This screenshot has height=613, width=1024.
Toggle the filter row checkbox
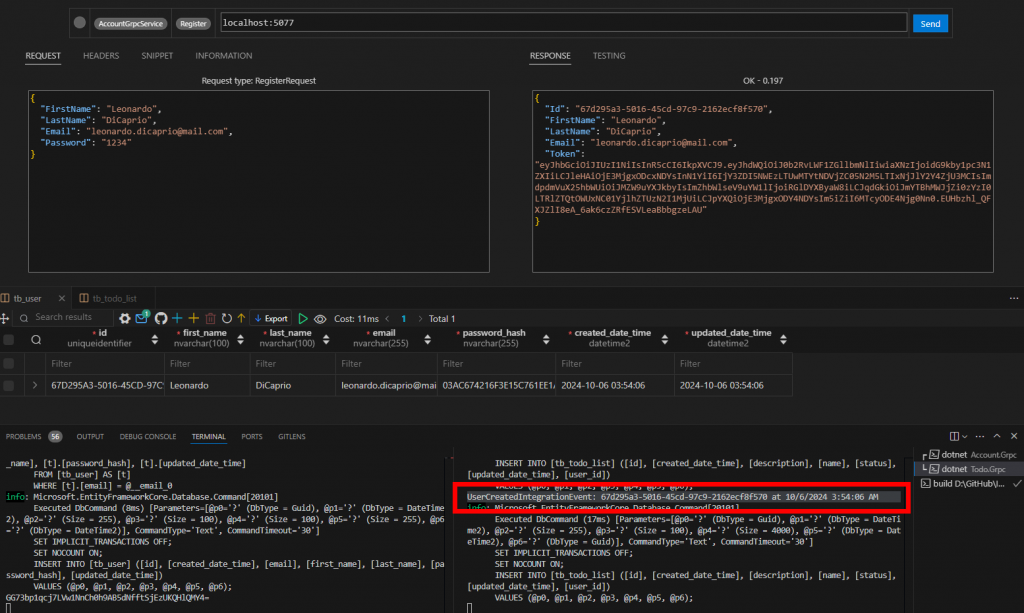8,364
